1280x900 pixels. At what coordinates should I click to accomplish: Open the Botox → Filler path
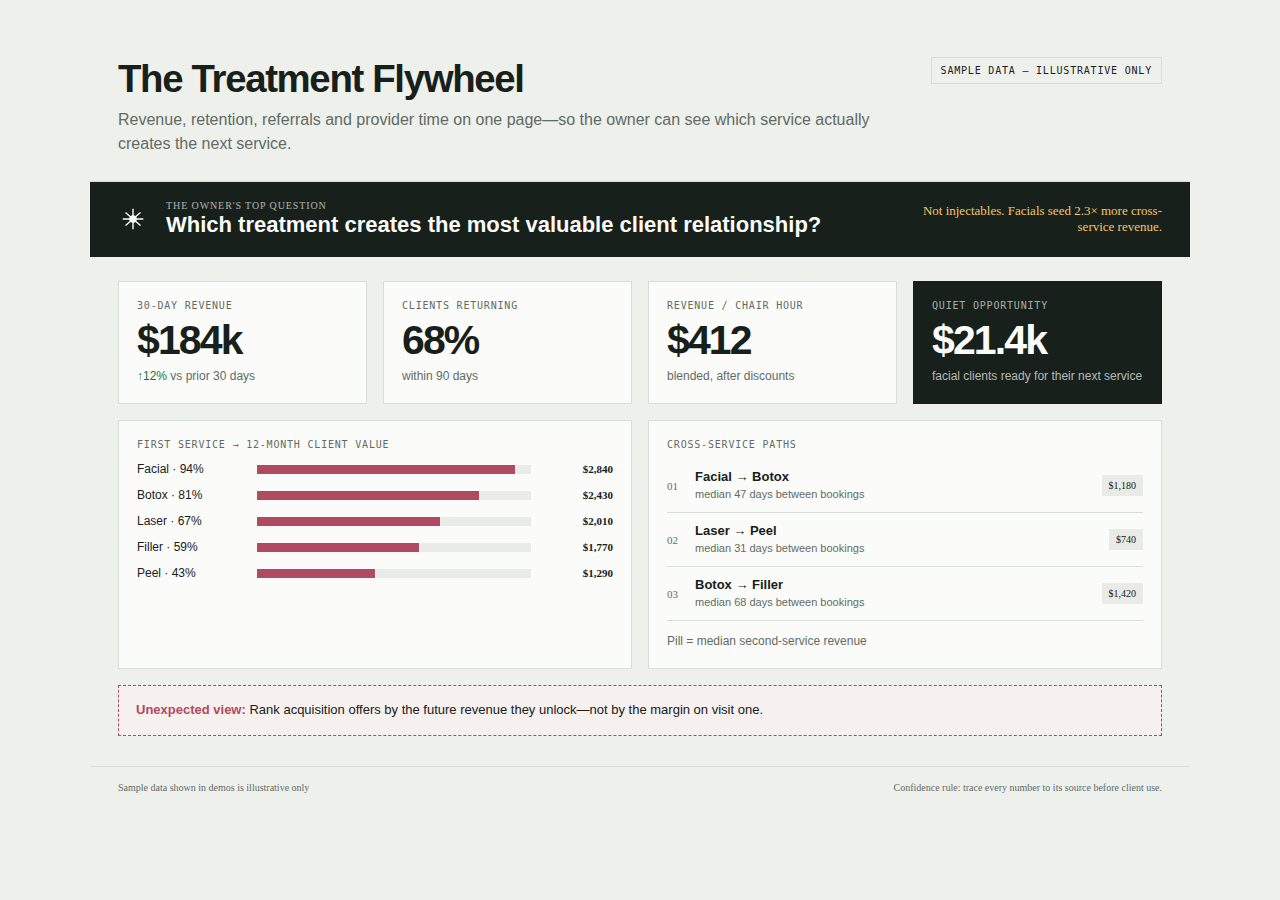tap(905, 594)
